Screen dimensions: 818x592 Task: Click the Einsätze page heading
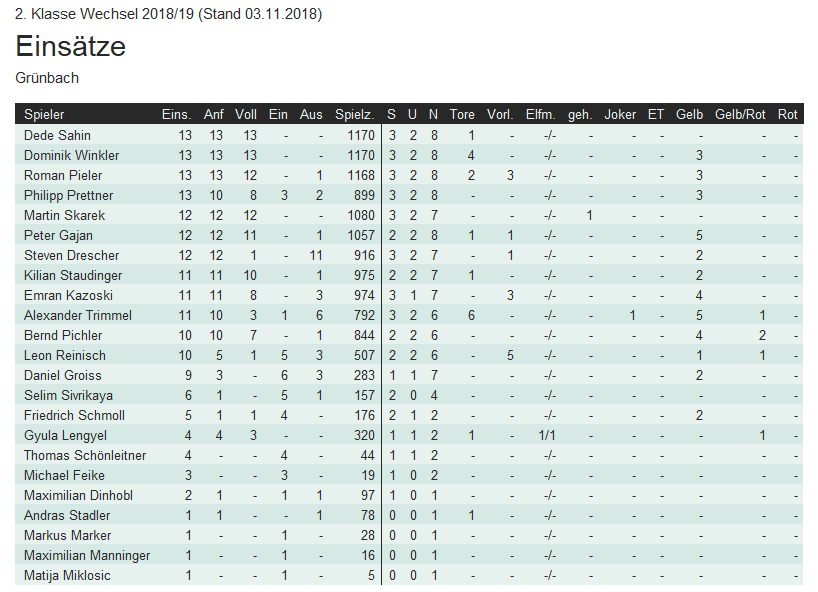pyautogui.click(x=70, y=47)
